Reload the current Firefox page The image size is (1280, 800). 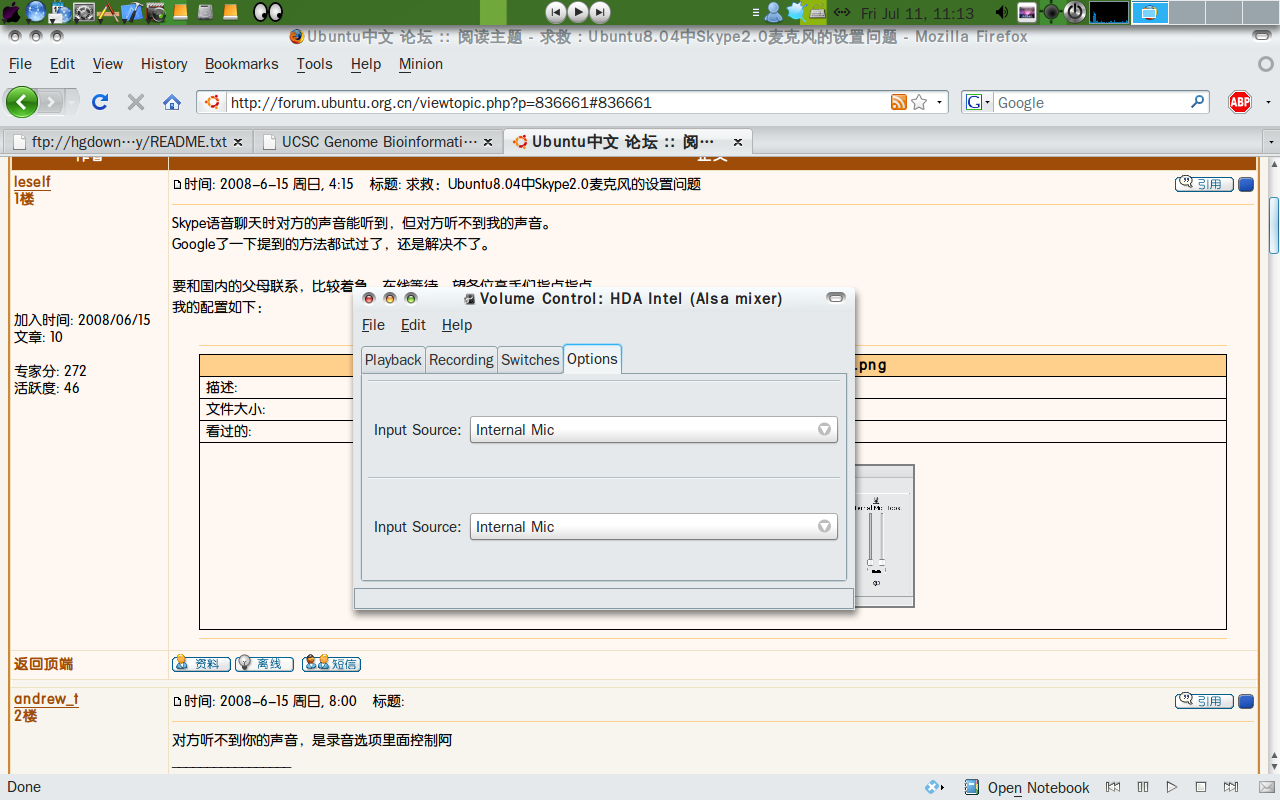100,102
